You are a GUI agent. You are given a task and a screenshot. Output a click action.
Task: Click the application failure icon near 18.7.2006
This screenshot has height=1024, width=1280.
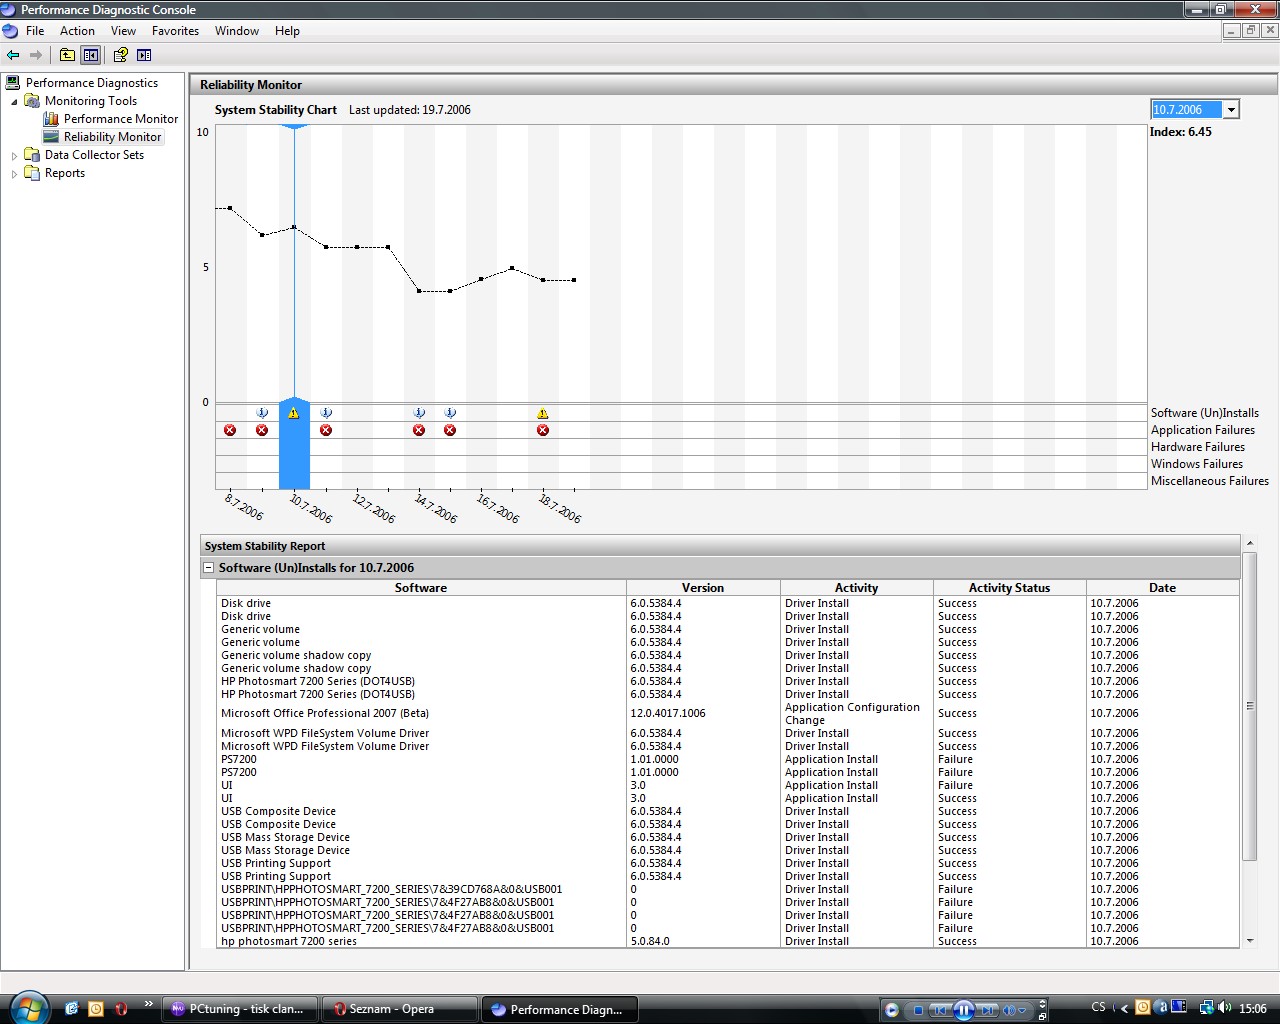[543, 430]
